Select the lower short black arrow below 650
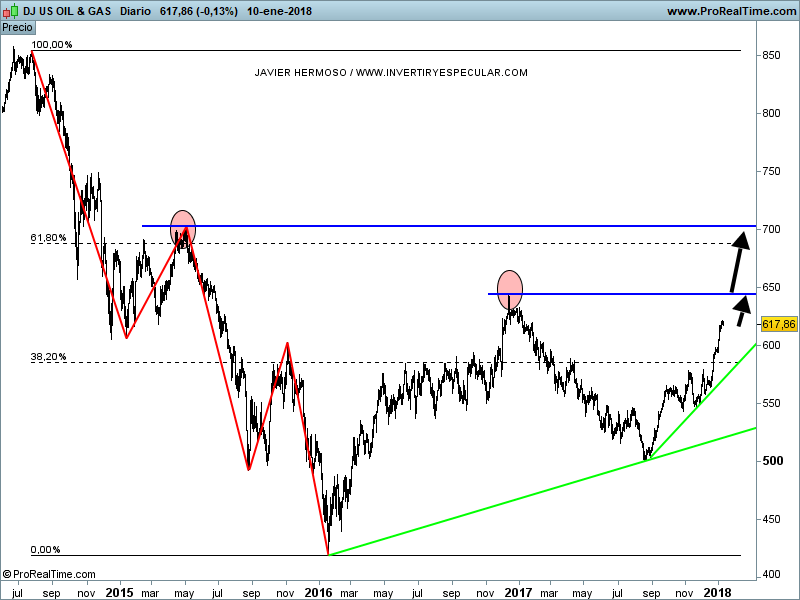800x600 pixels. click(742, 312)
